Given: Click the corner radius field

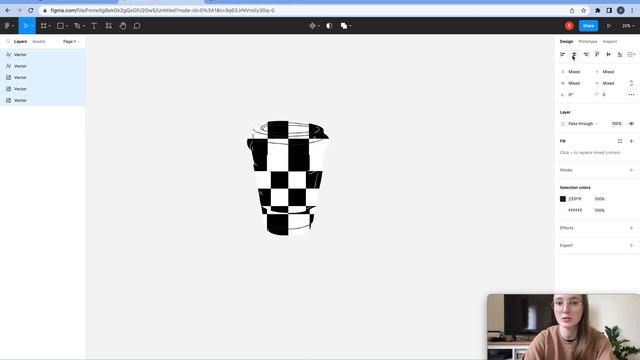Looking at the screenshot, I should (x=605, y=94).
